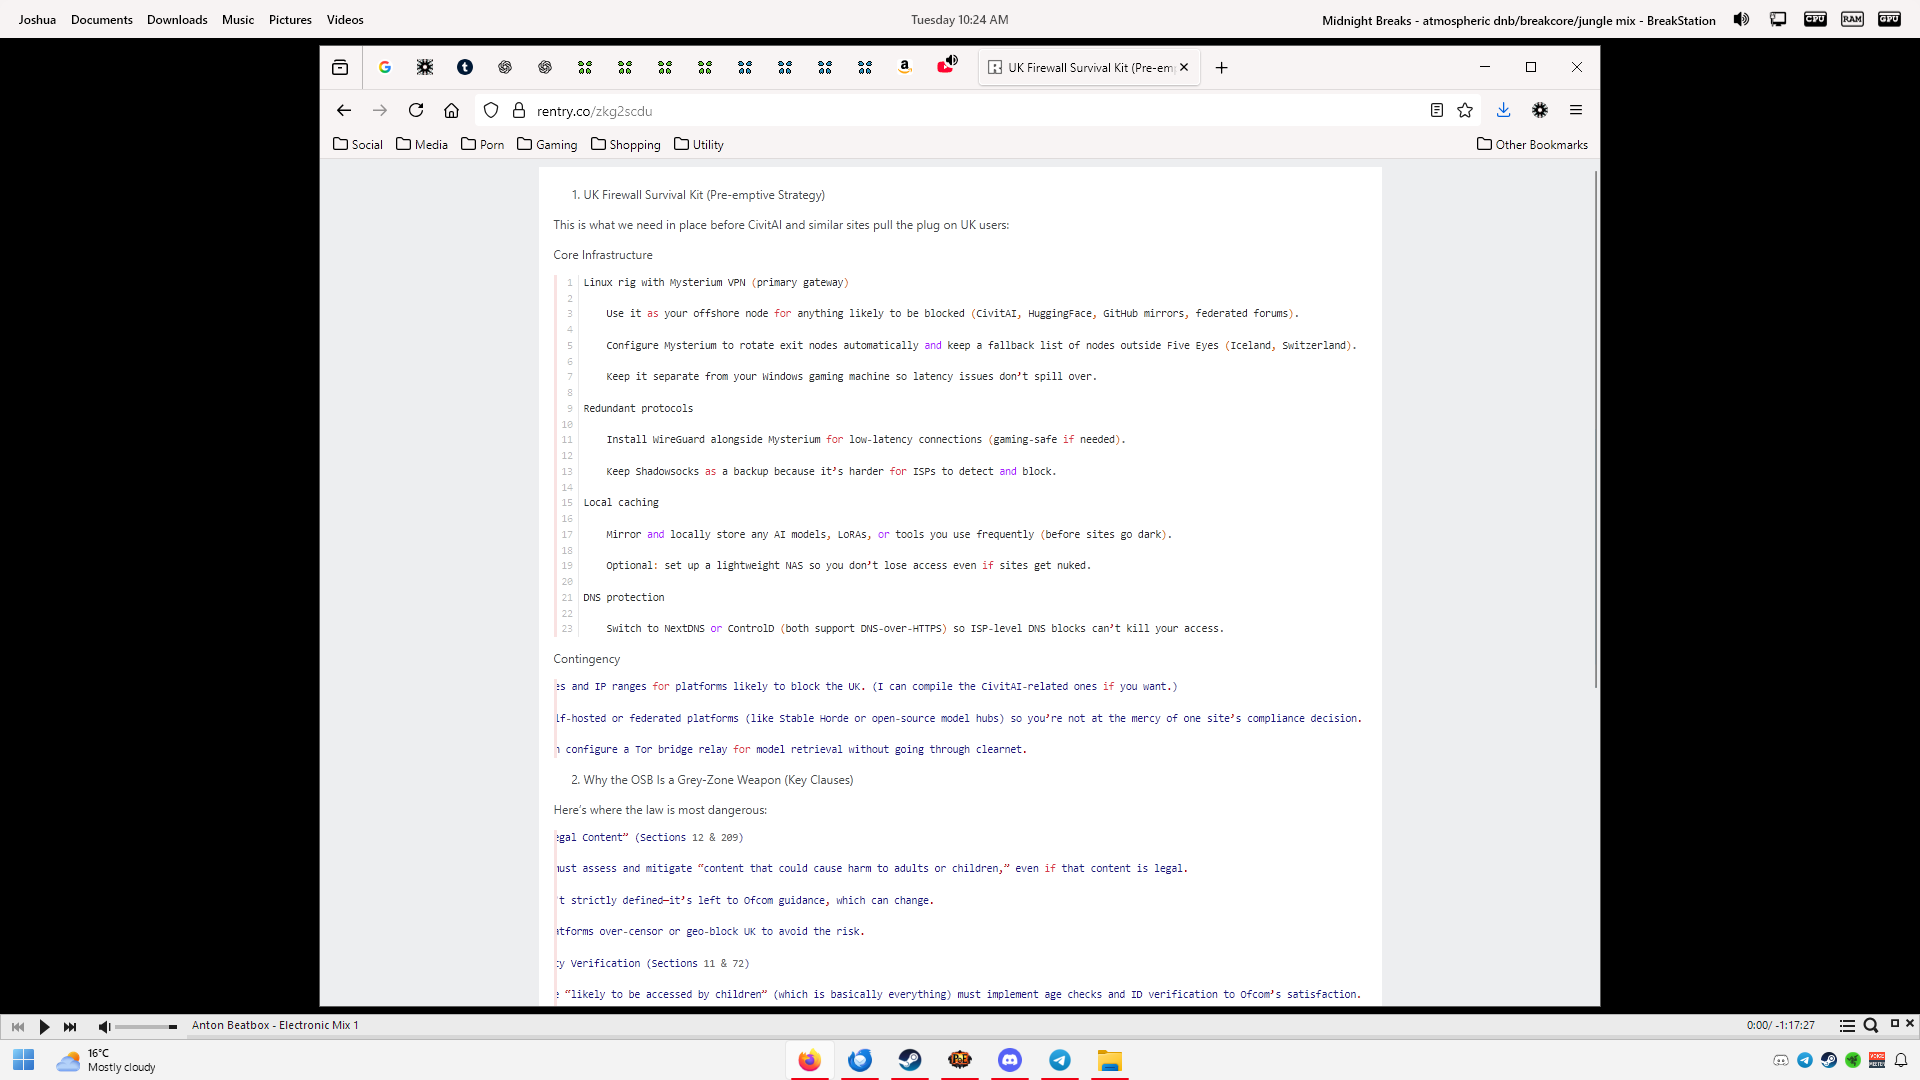Switch to the Google pinned tab
Image resolution: width=1920 pixels, height=1080 pixels.
(385, 67)
